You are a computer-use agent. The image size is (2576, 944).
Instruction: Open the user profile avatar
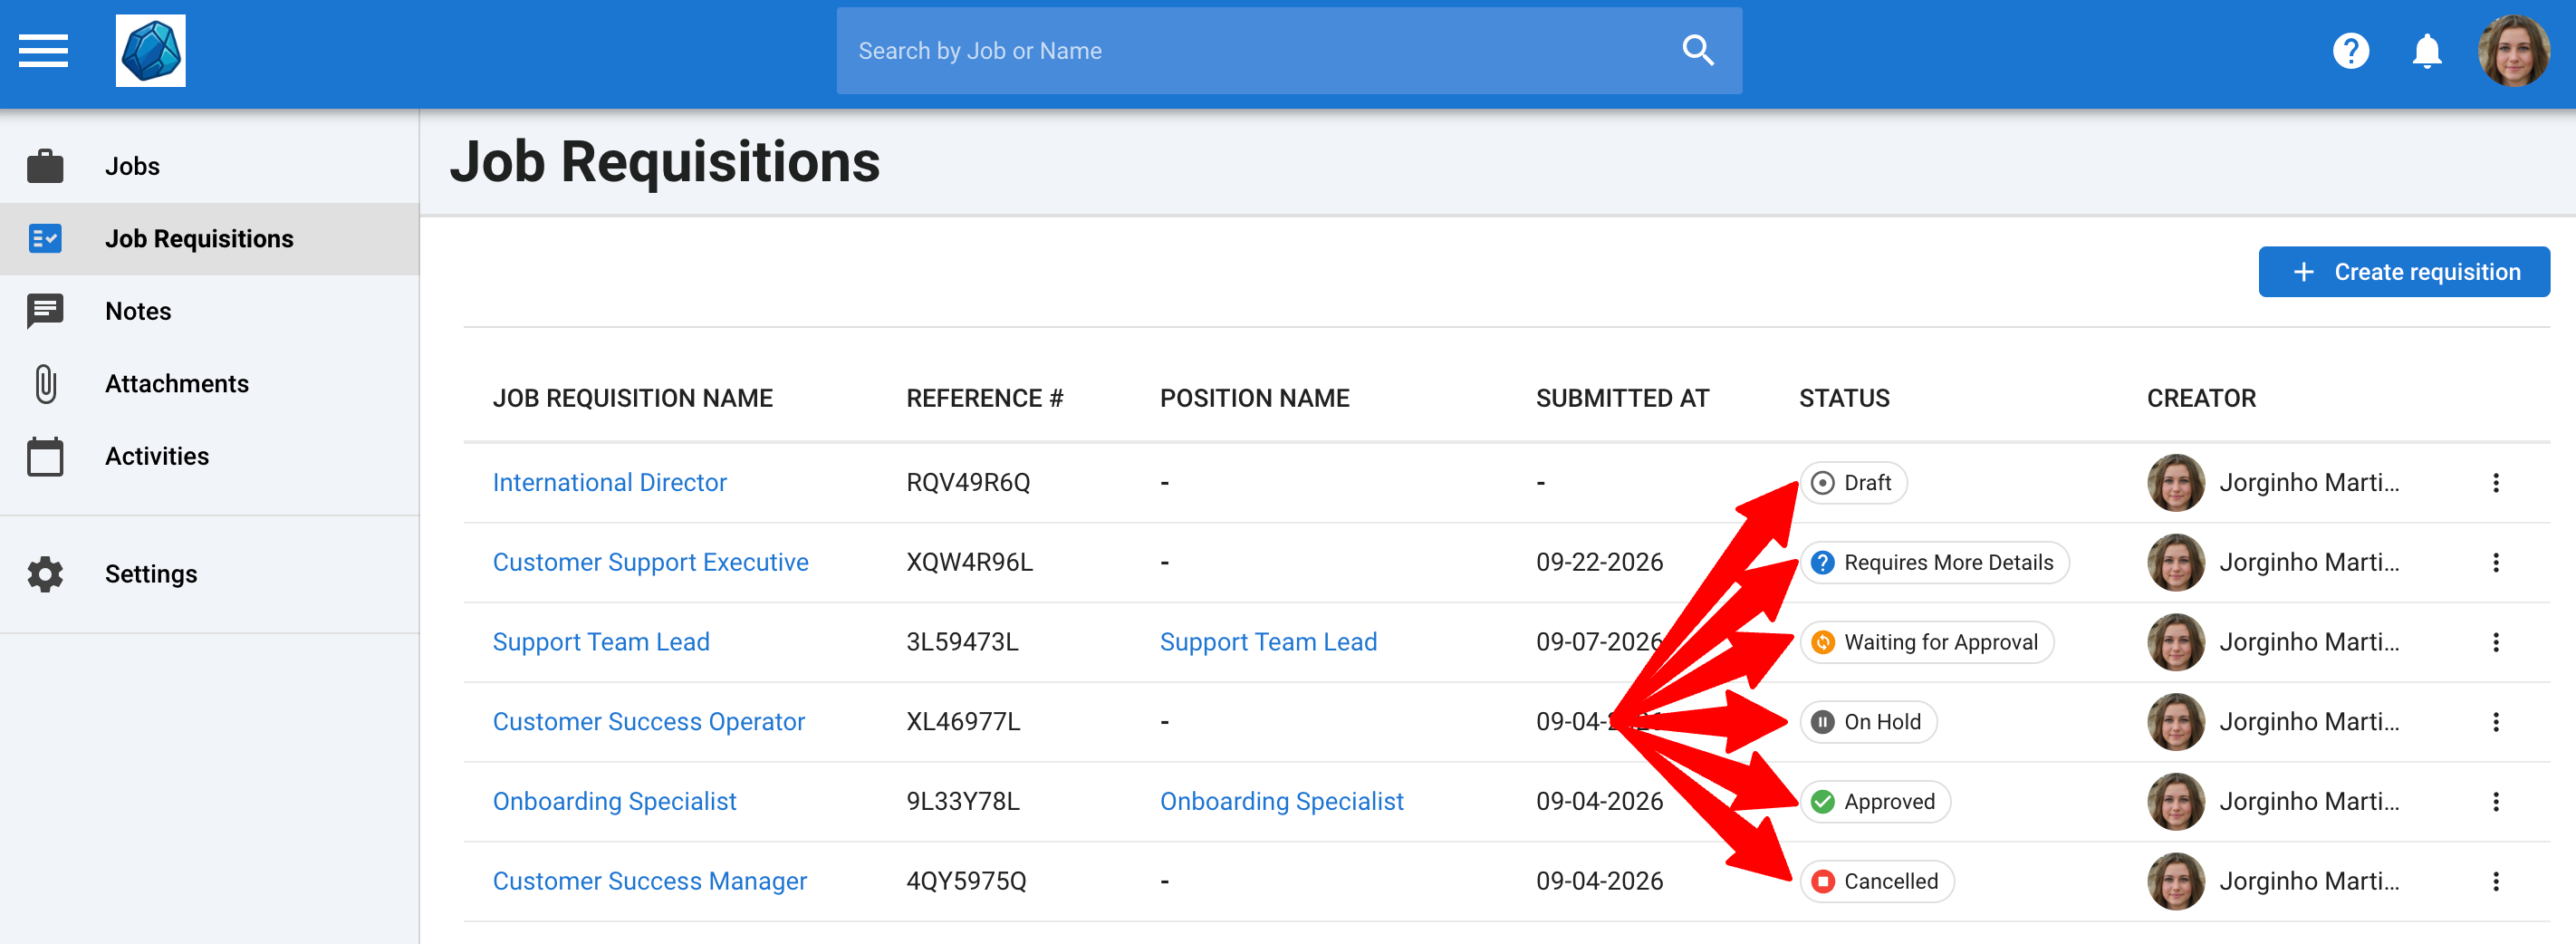click(2512, 51)
